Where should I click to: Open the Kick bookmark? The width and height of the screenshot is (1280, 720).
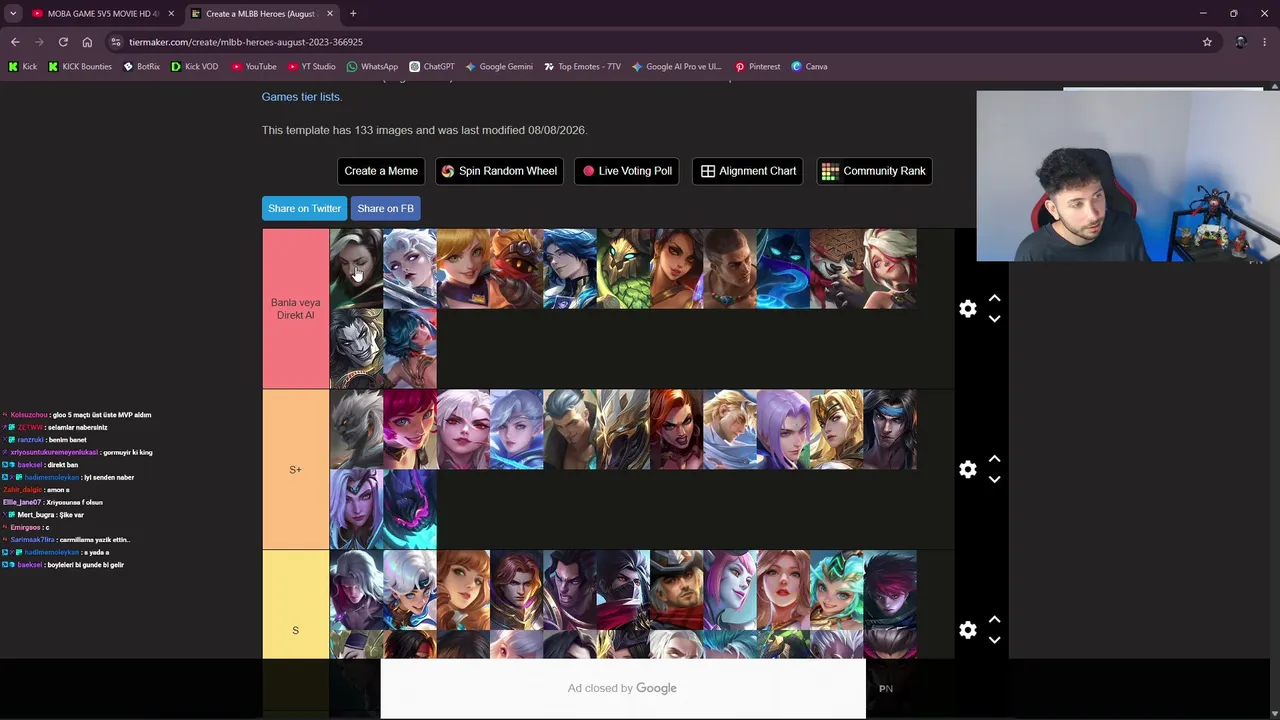[22, 66]
